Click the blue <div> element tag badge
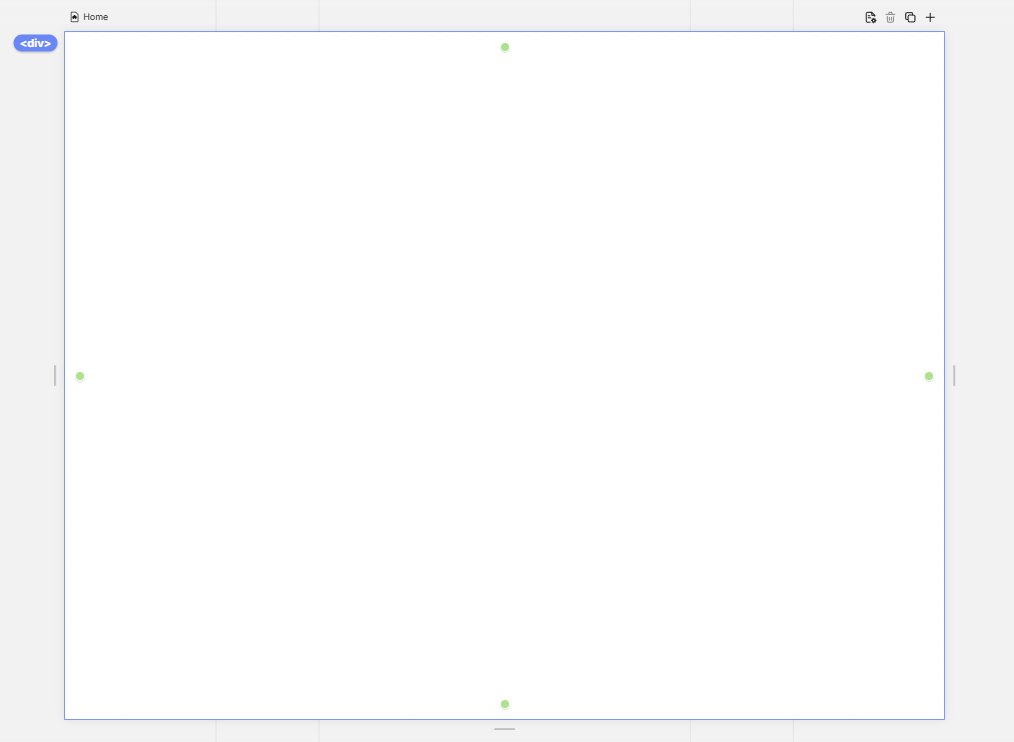1014x742 pixels. pyautogui.click(x=35, y=43)
